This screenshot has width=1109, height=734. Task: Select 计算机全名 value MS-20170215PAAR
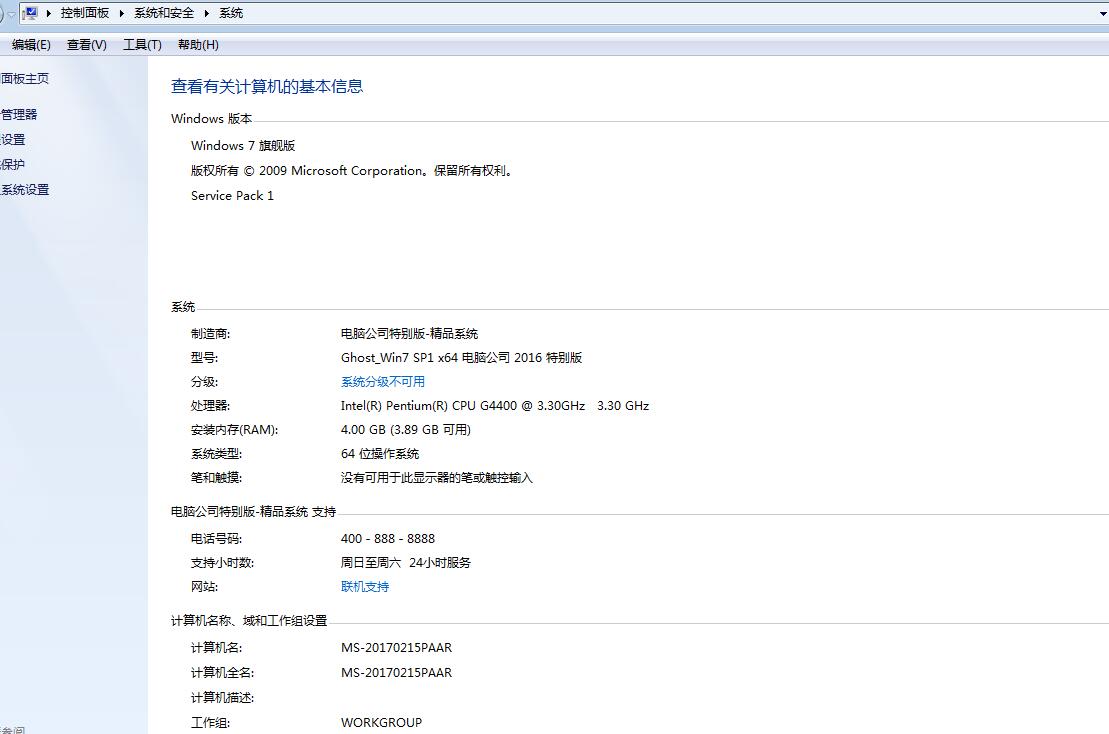396,673
